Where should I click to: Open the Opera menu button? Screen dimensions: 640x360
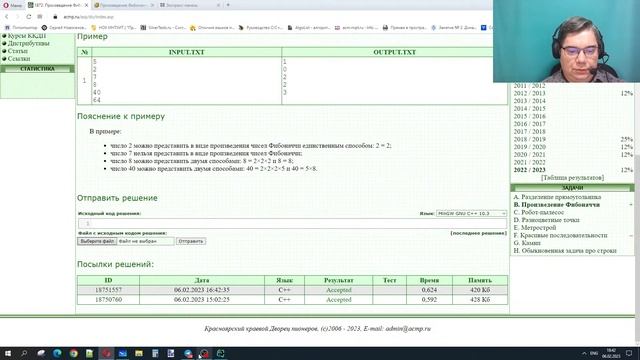click(x=12, y=5)
